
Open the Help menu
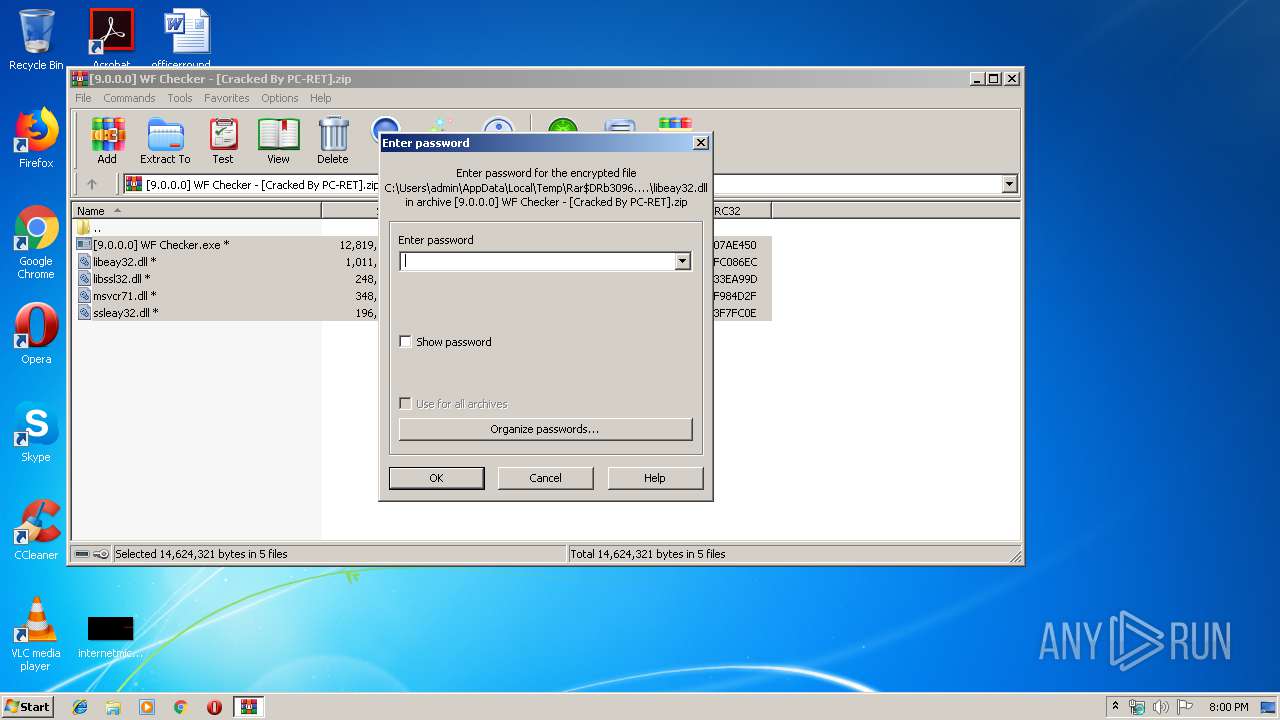pos(321,98)
